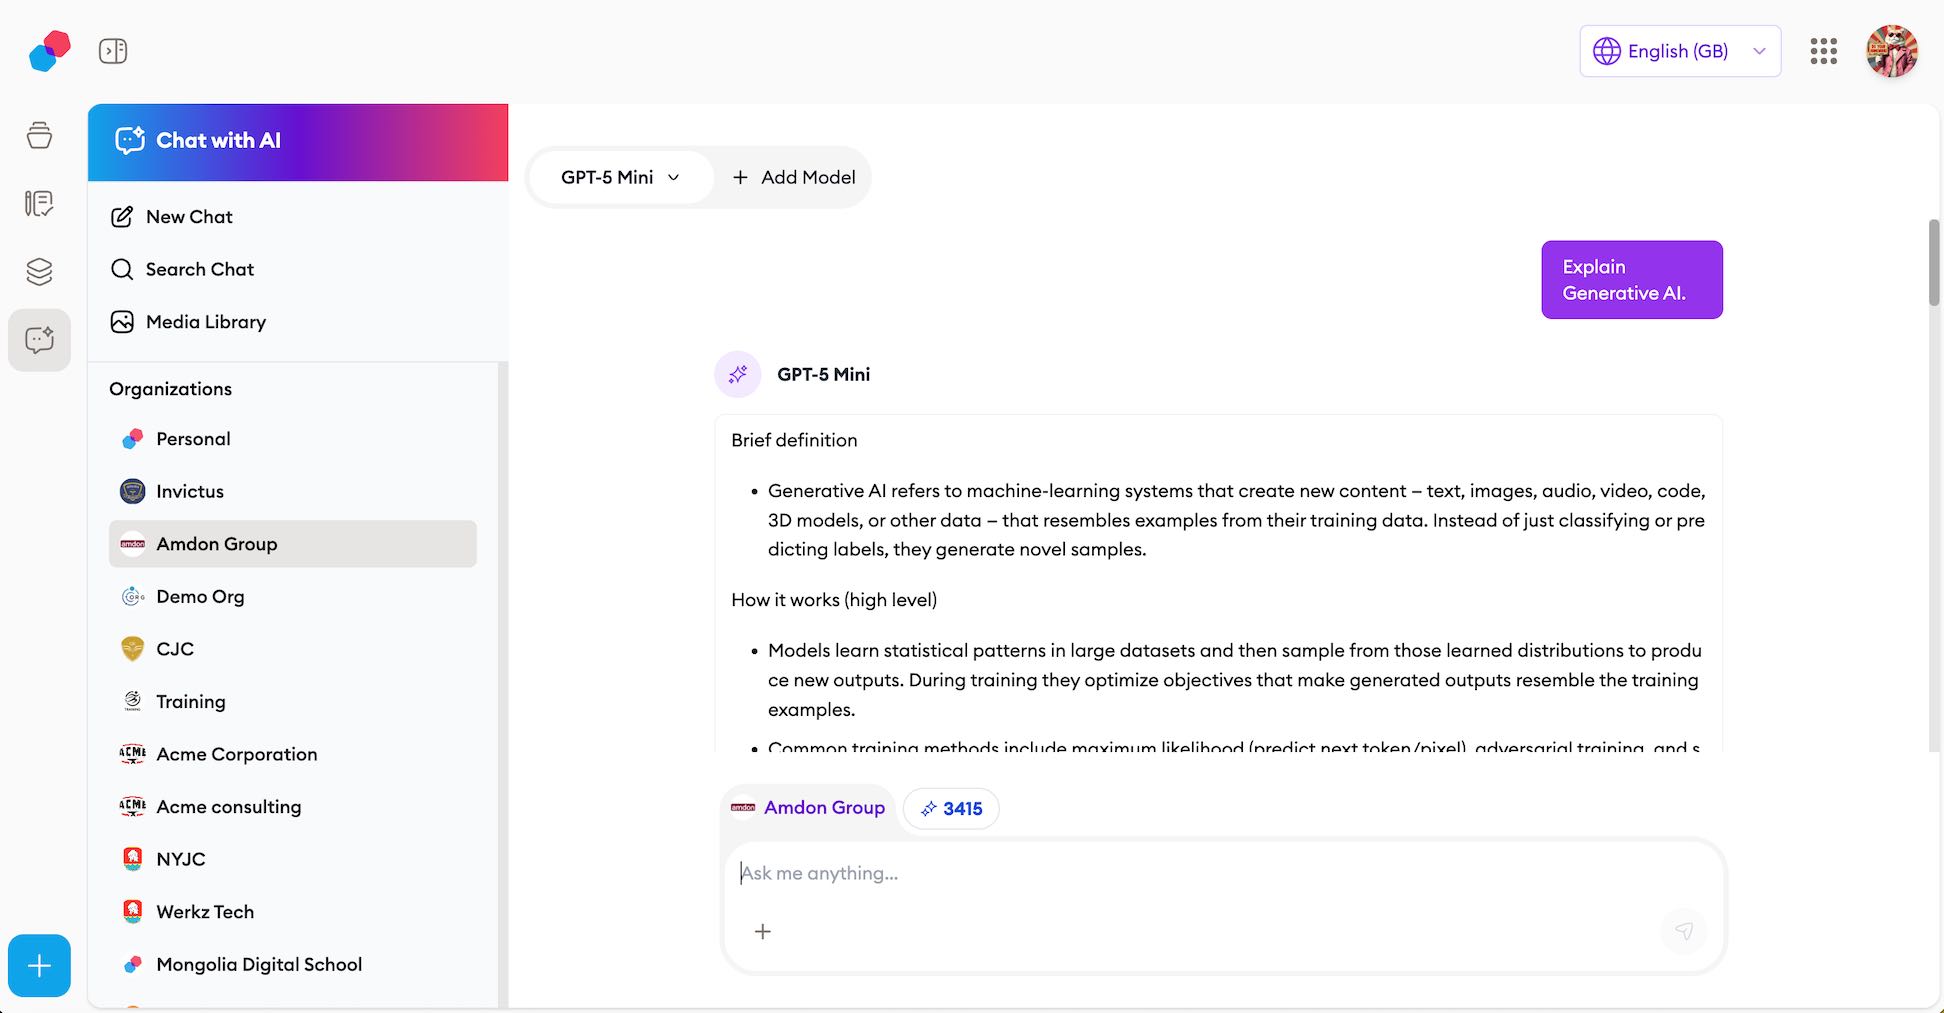1944x1013 pixels.
Task: Open Media Library from the chat panel
Action: tap(205, 321)
